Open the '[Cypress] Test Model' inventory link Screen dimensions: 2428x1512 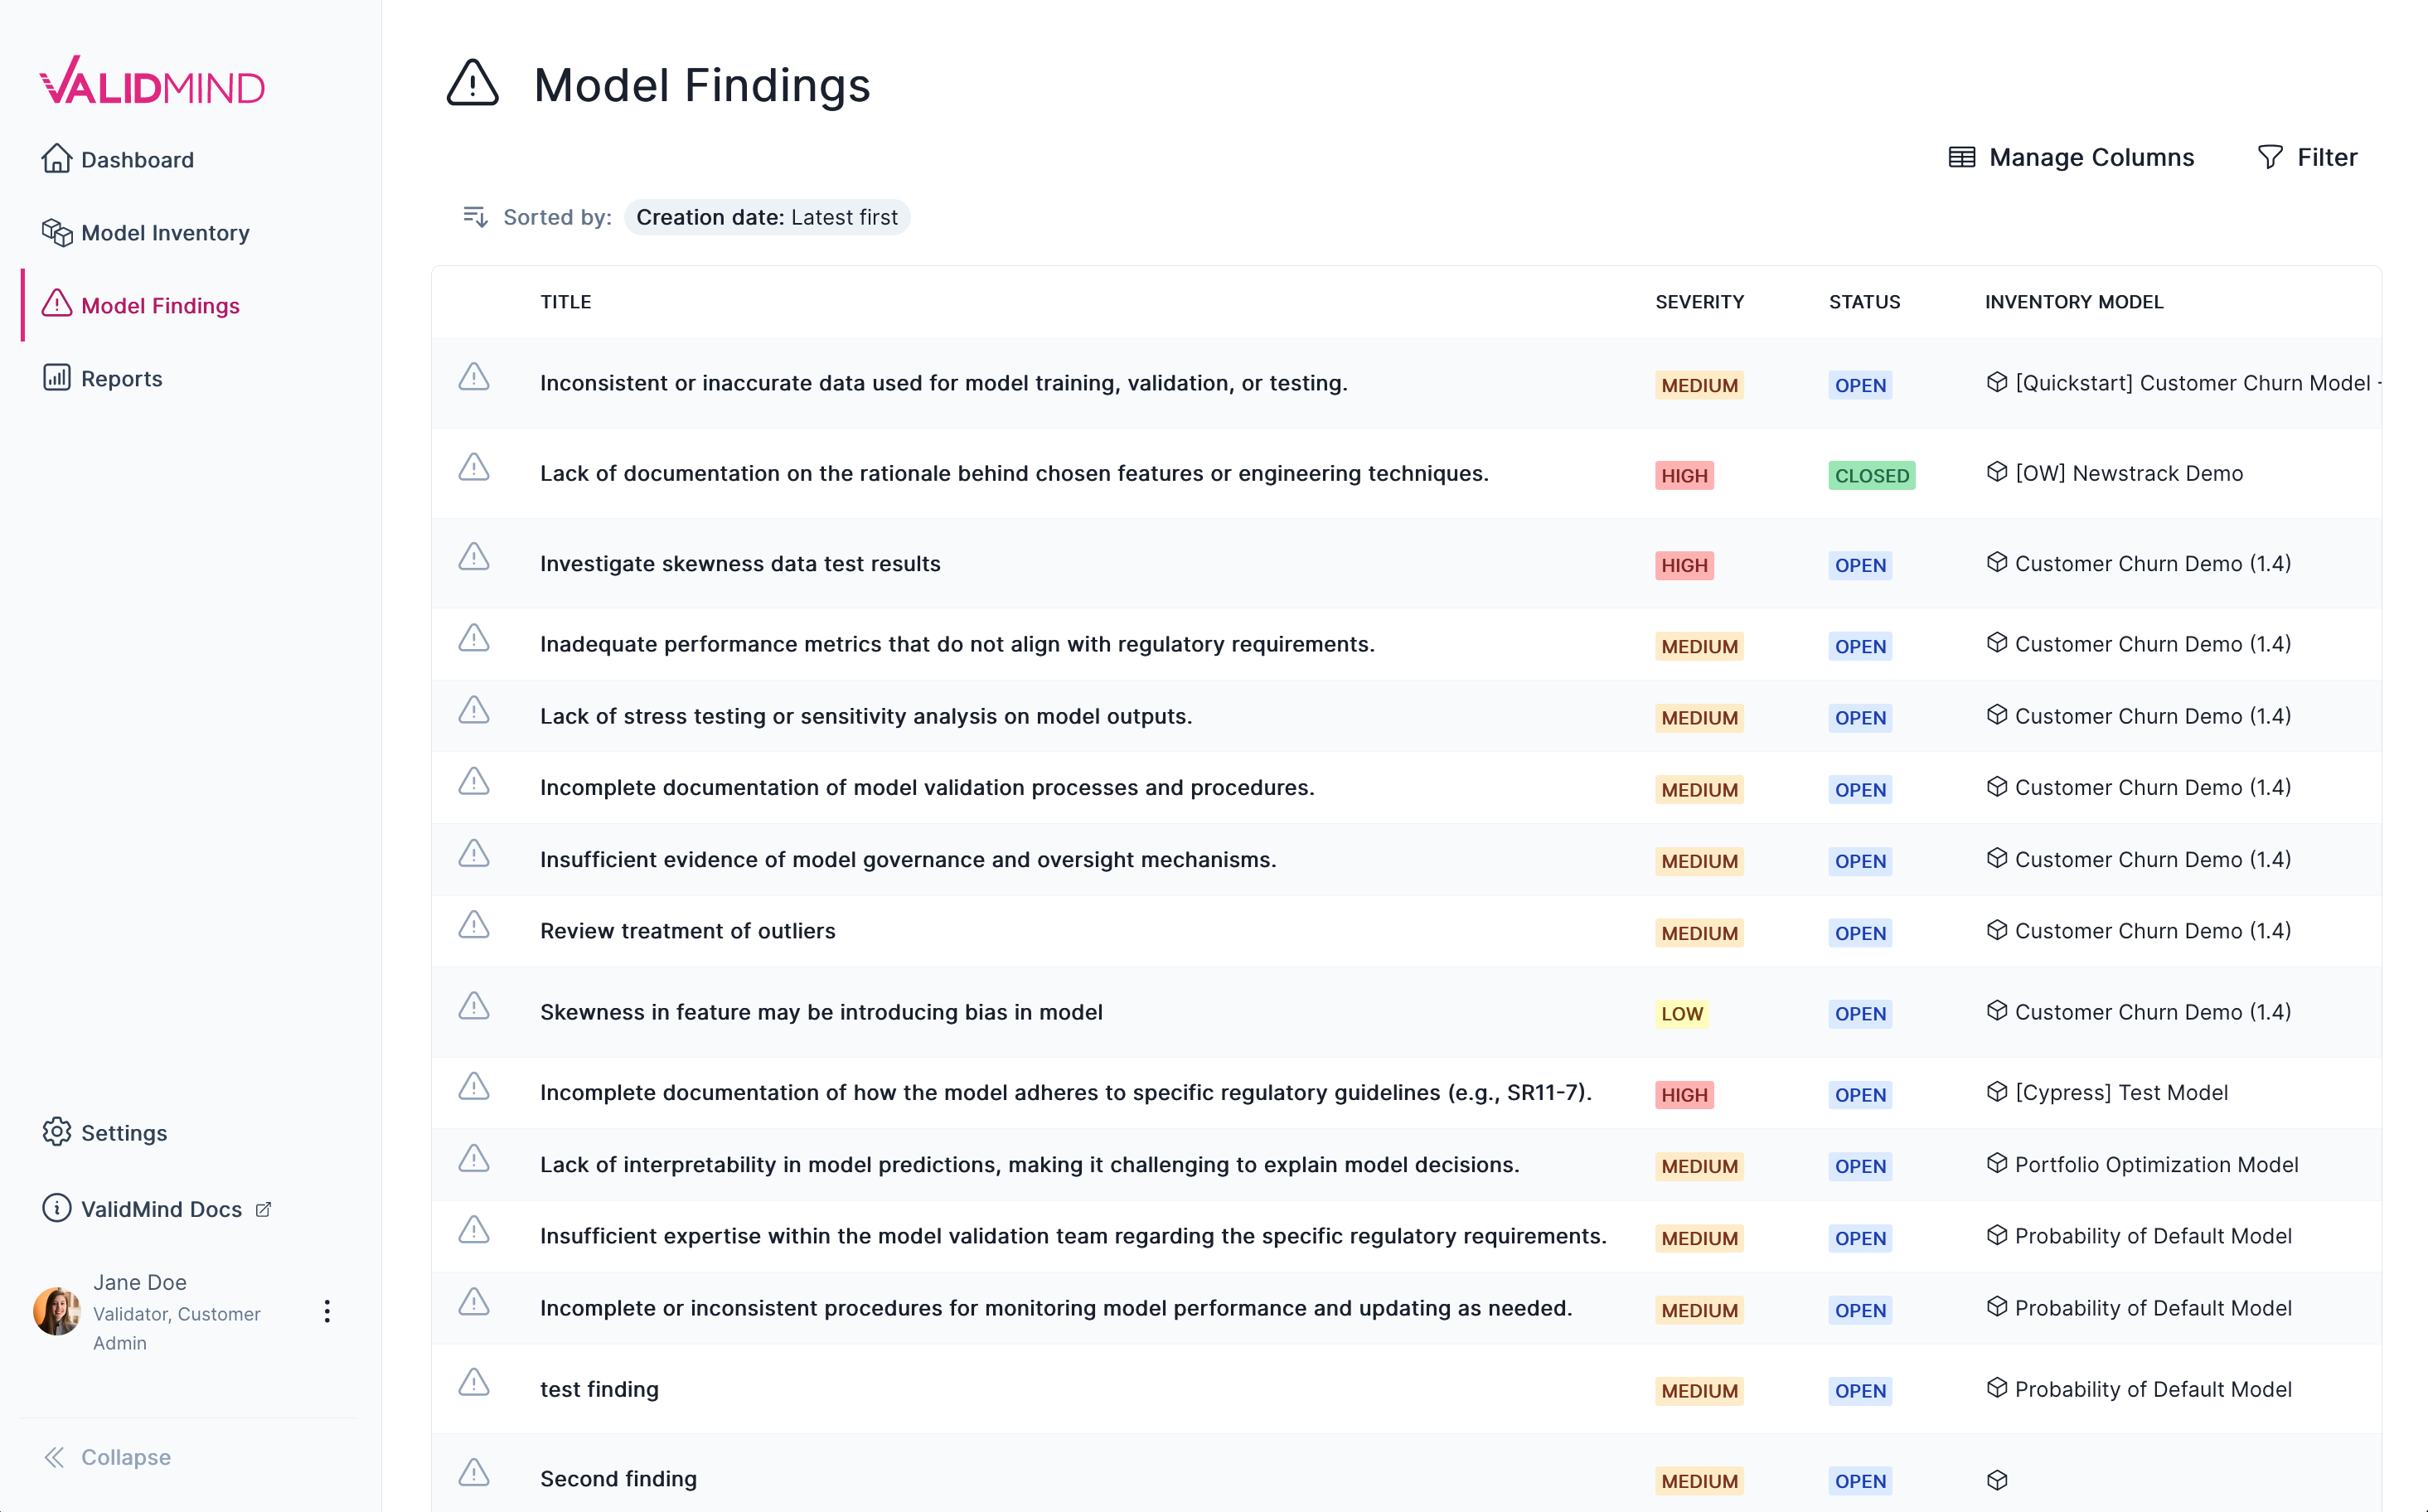(x=2121, y=1092)
